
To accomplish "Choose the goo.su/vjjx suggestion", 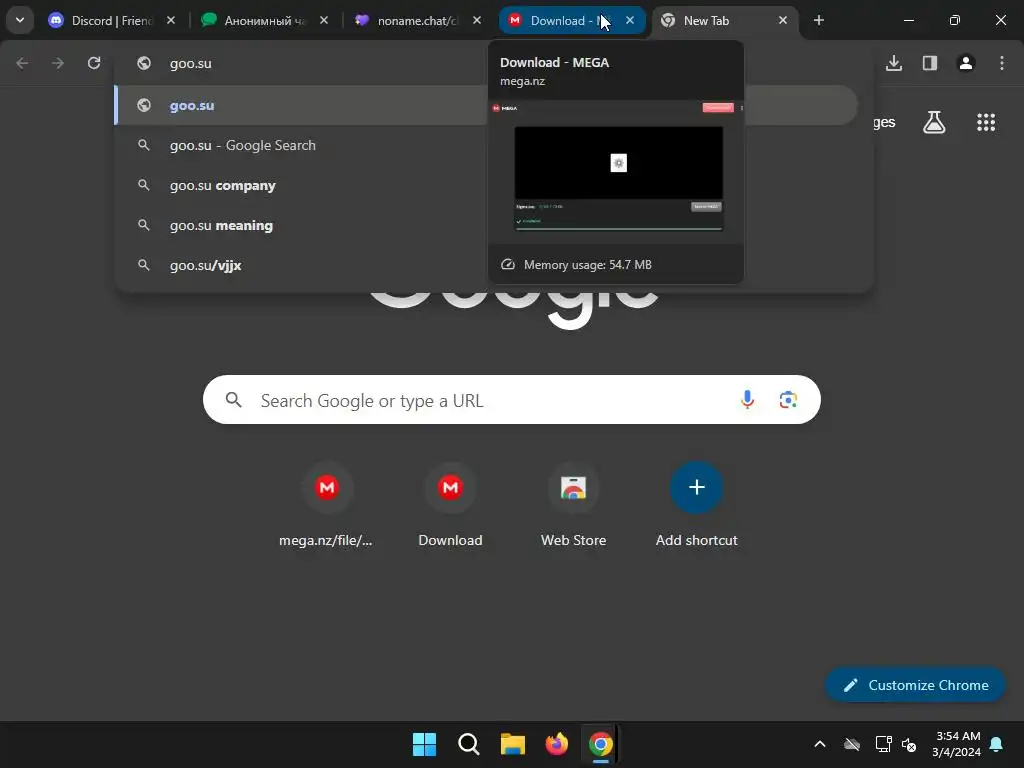I will point(300,265).
